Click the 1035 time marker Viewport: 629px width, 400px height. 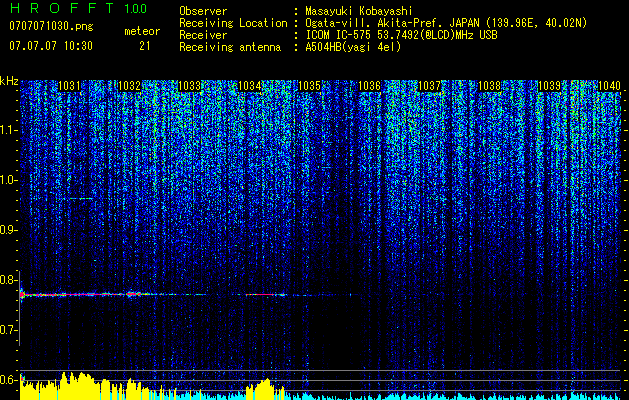(x=310, y=86)
